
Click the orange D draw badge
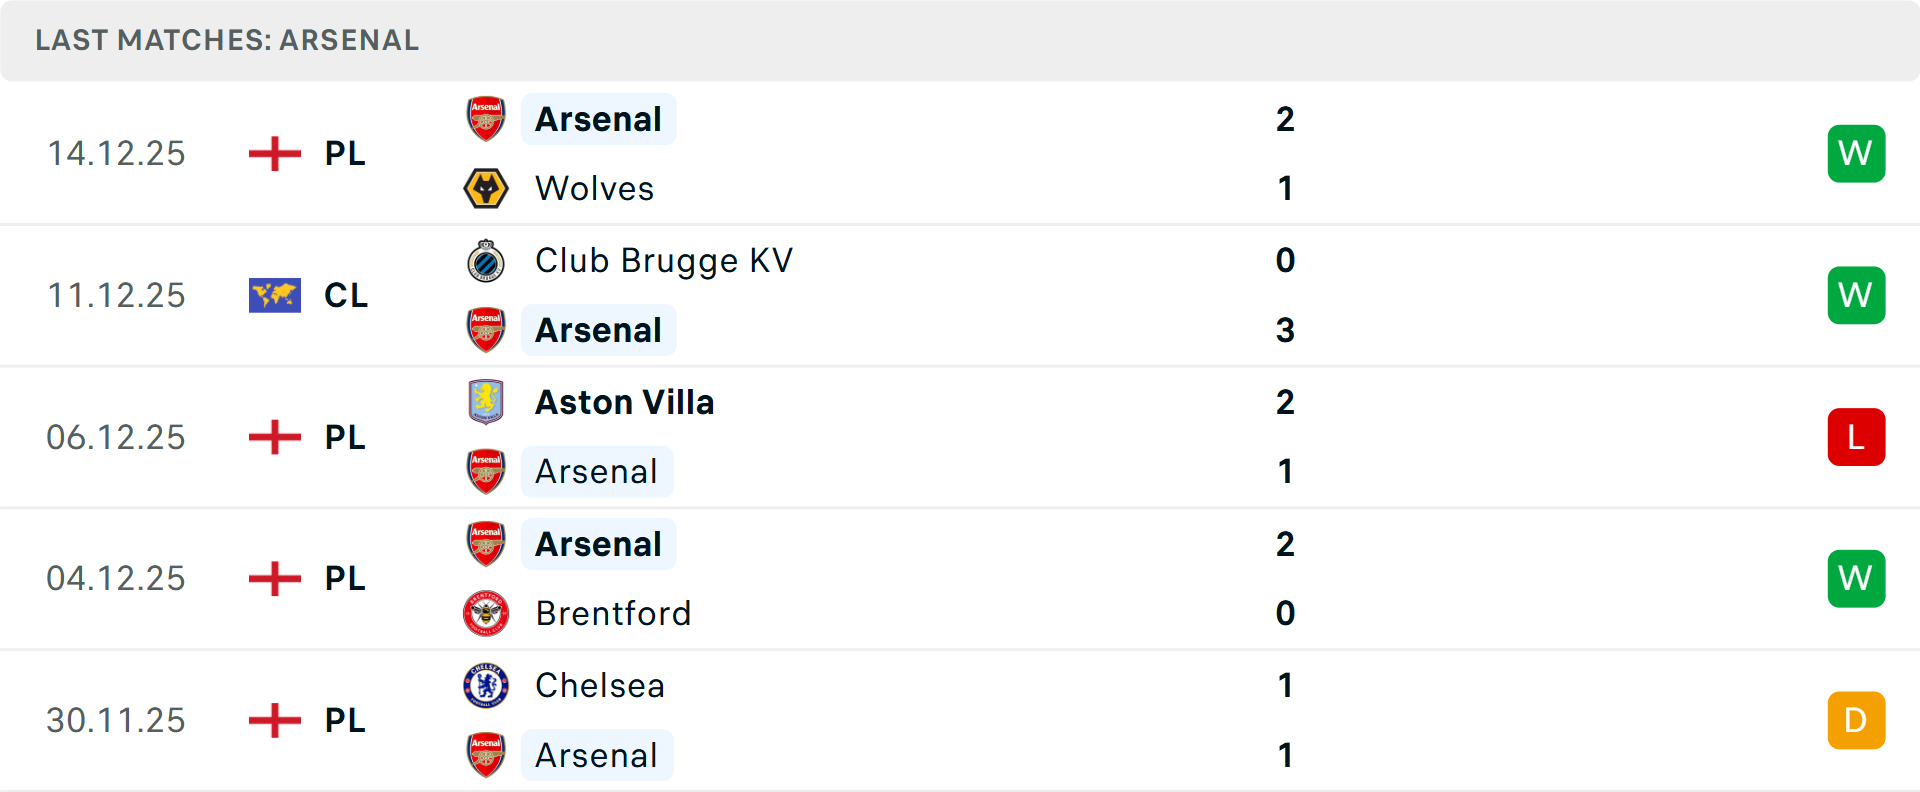pyautogui.click(x=1856, y=720)
